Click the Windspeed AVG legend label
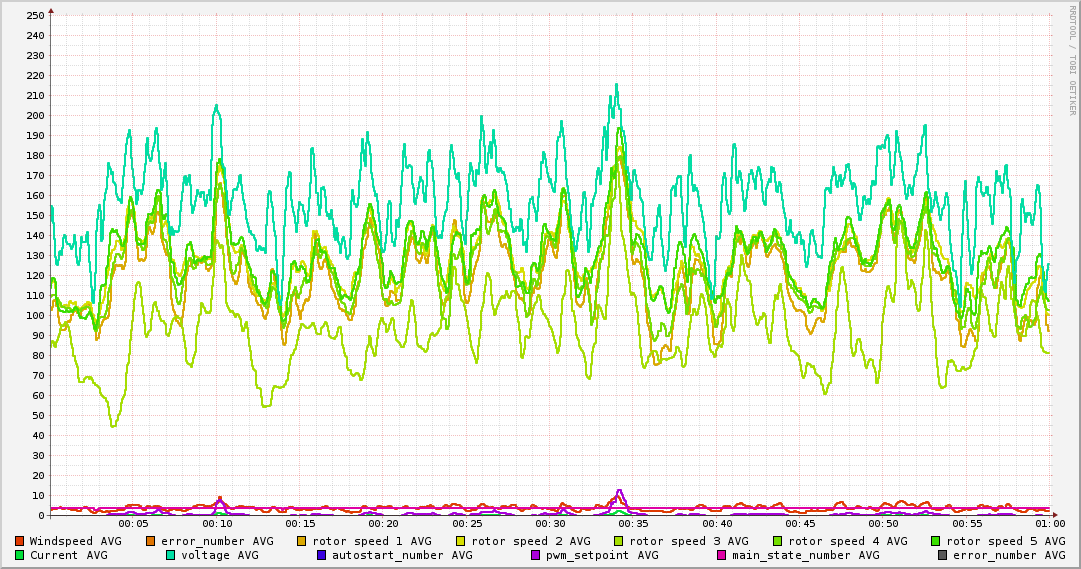The height and width of the screenshot is (569, 1081). [75, 541]
